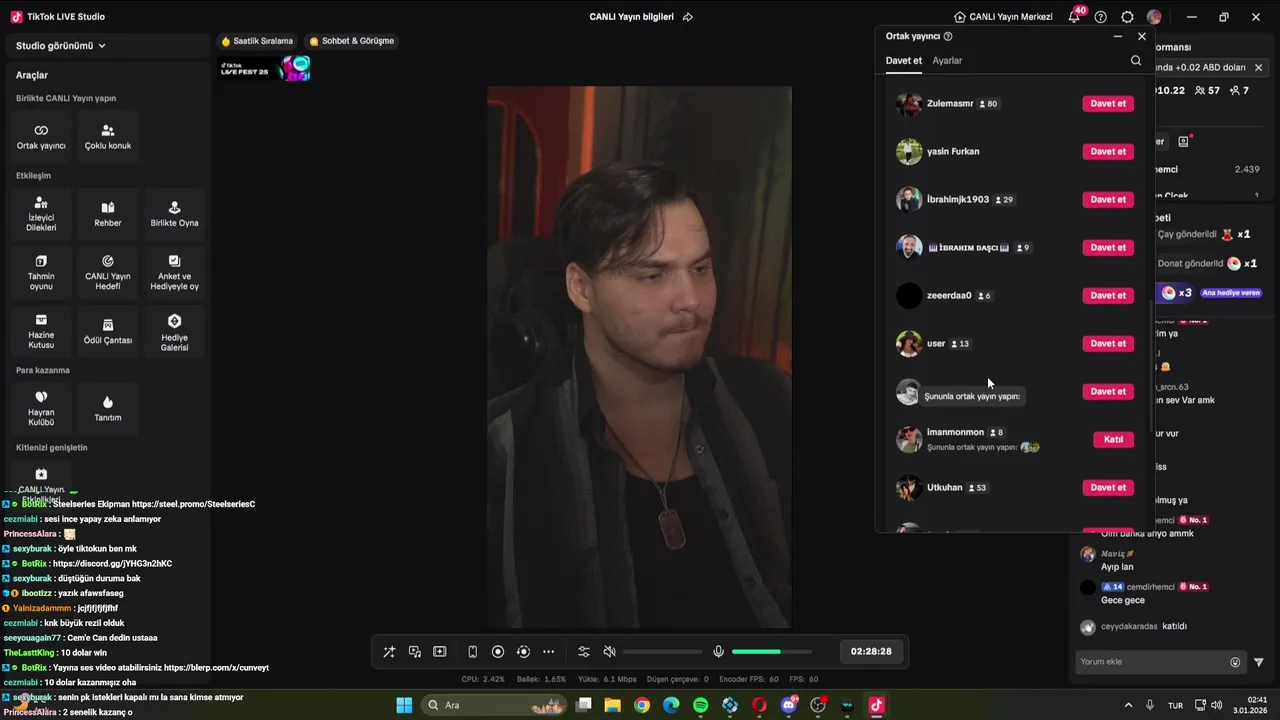Open Hayran Kulübü tool
The image size is (1280, 720).
(x=41, y=408)
